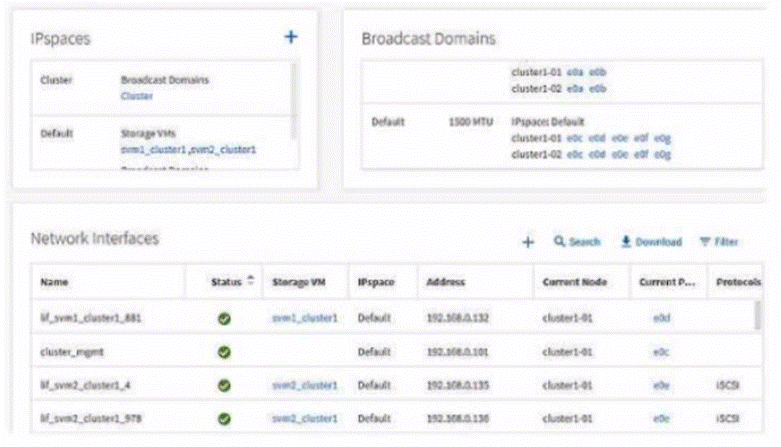Click the plus icon in the IPspaces panel
Viewport: 781px width, 447px height.
(291, 36)
